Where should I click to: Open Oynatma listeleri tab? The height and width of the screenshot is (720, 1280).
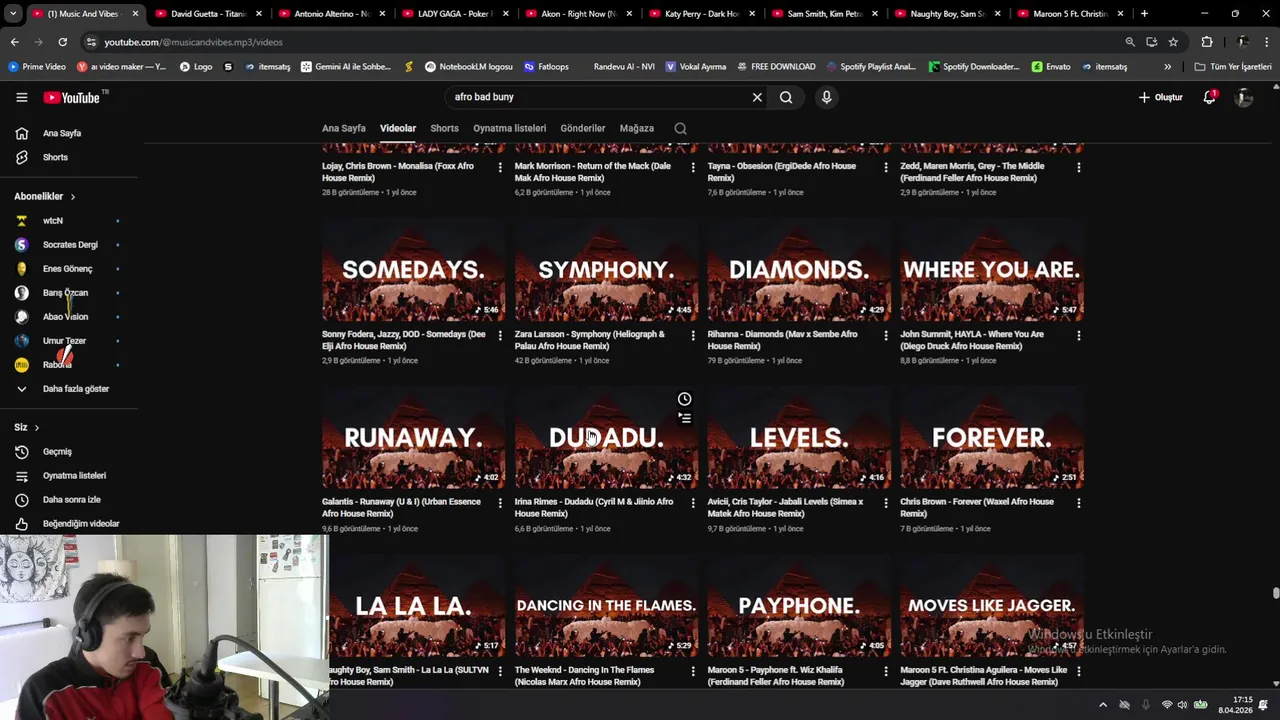coord(510,128)
